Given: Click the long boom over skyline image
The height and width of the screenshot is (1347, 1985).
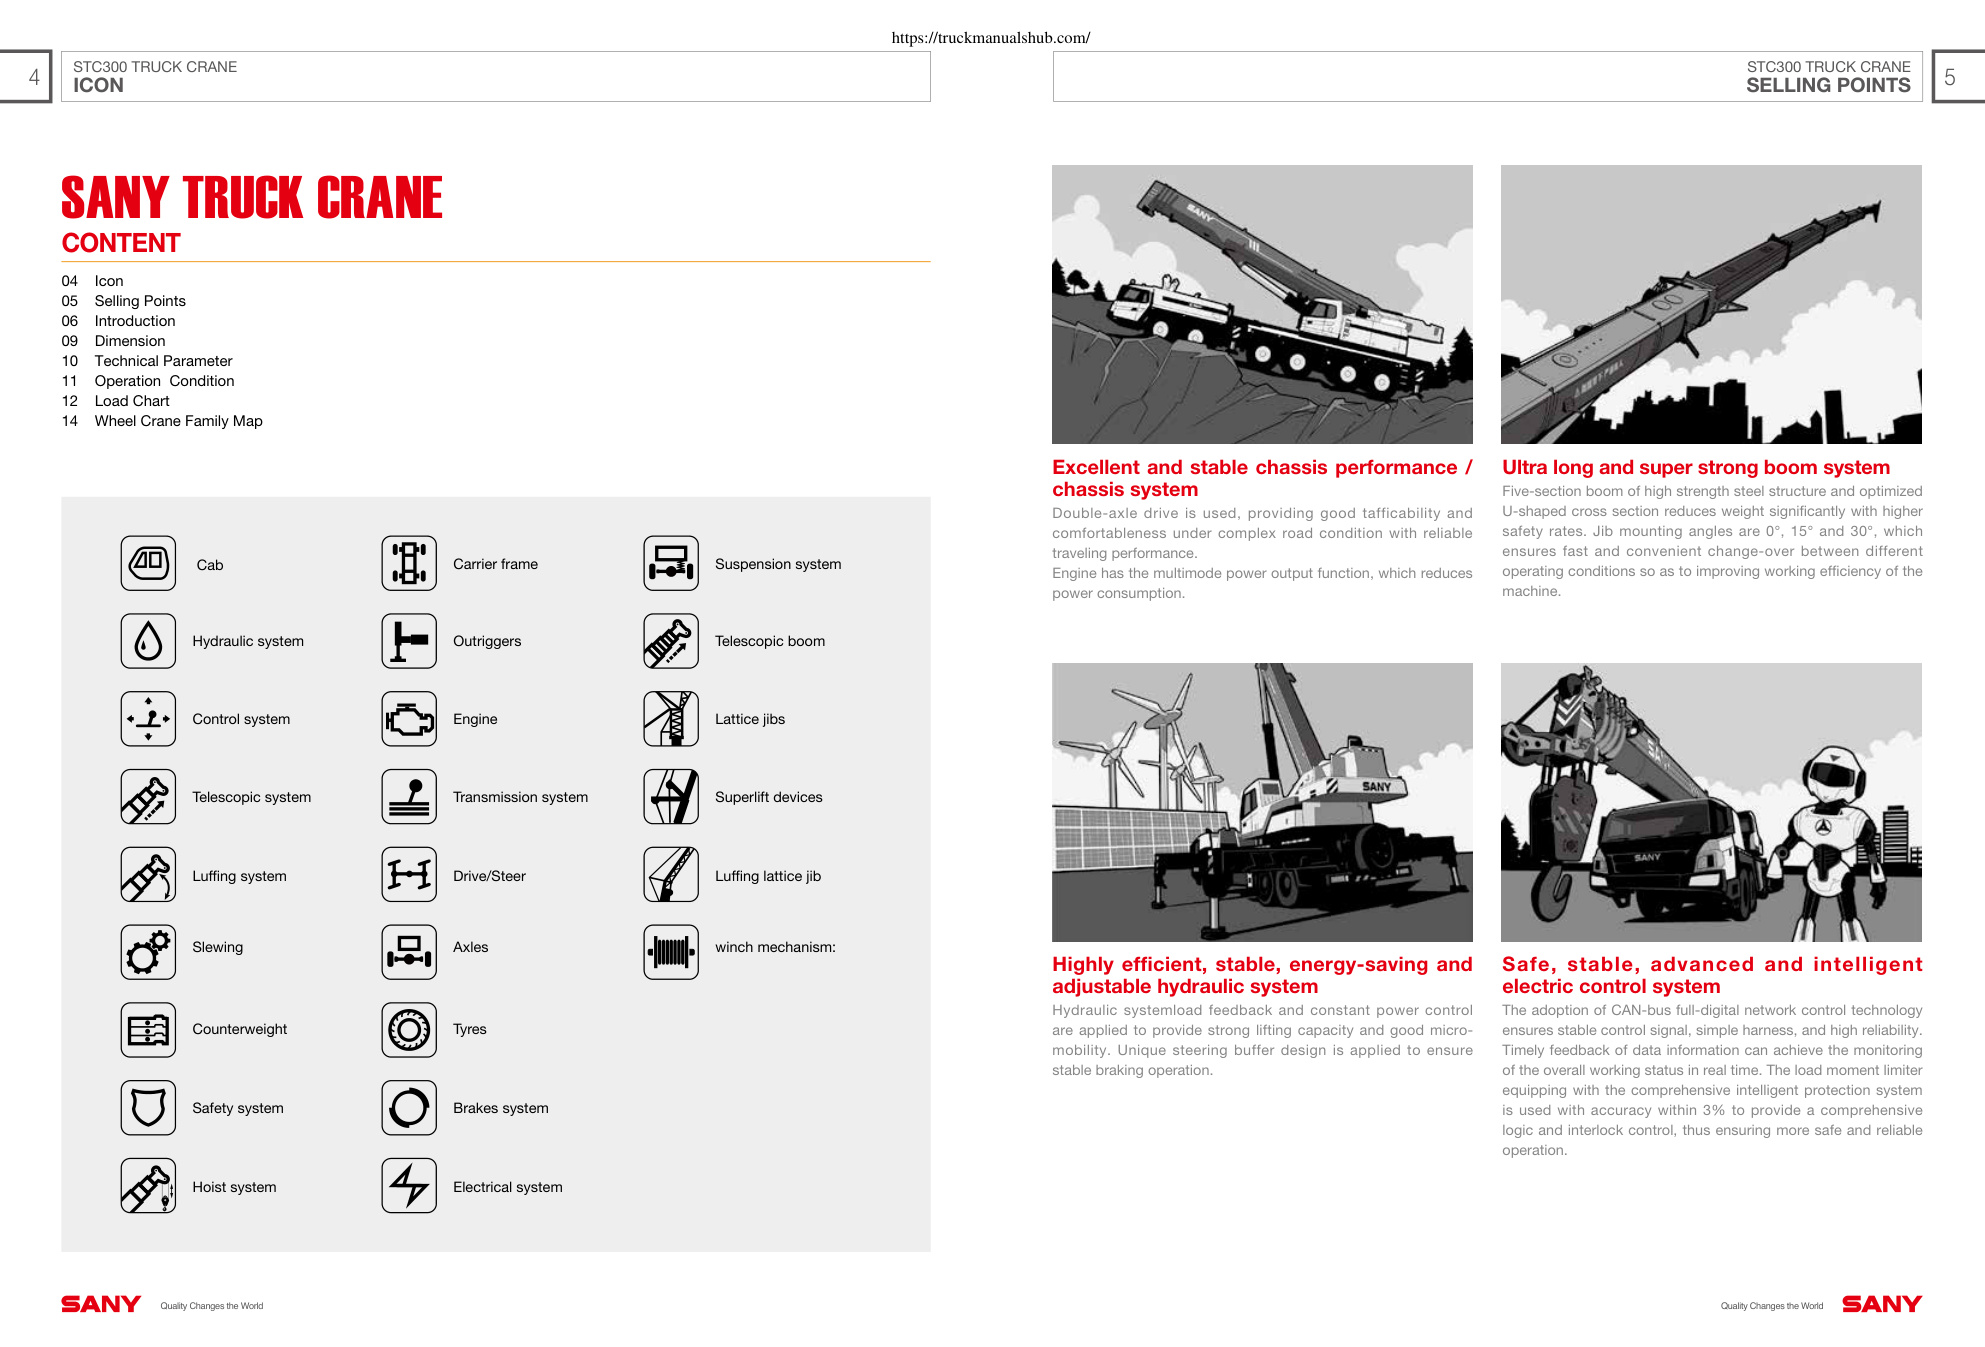Looking at the screenshot, I should [x=1711, y=304].
